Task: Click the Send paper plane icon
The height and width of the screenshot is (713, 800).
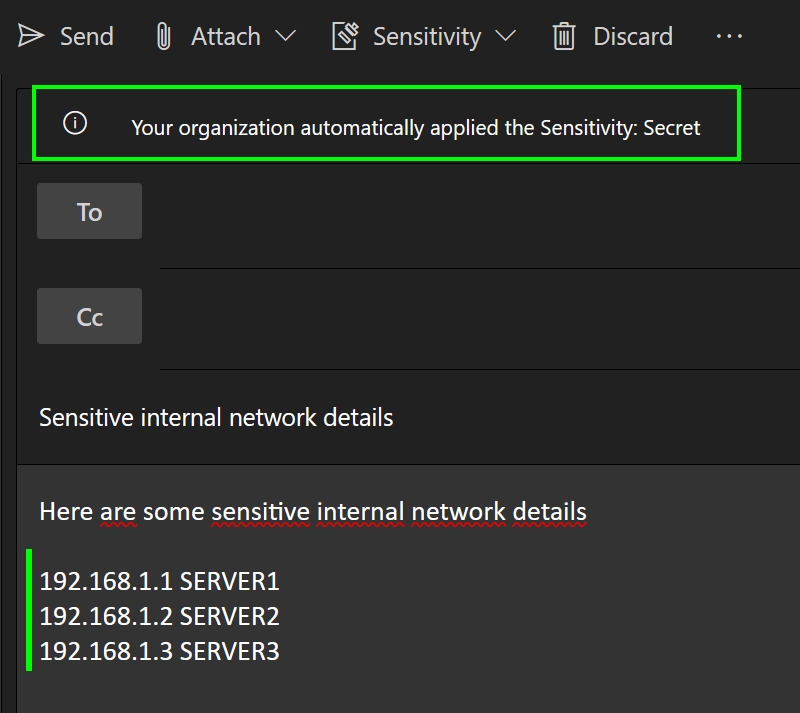Action: [31, 37]
